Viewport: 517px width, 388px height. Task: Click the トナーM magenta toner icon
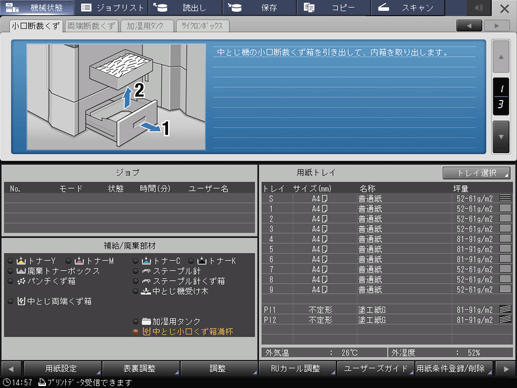(79, 261)
